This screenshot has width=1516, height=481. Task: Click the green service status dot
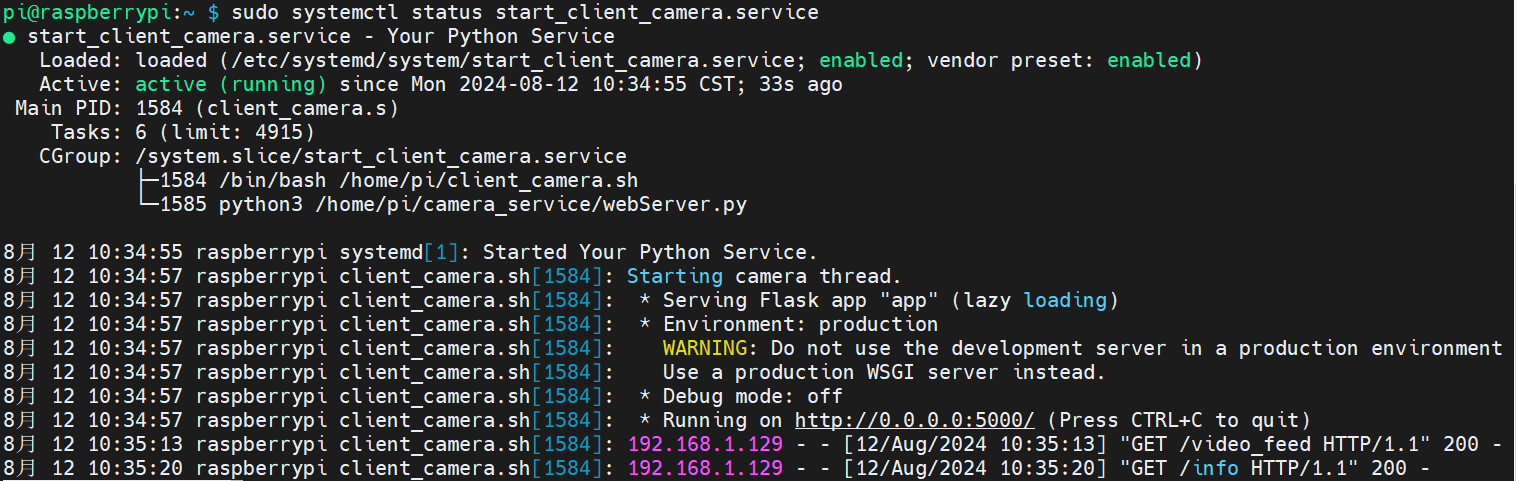[x=9, y=37]
